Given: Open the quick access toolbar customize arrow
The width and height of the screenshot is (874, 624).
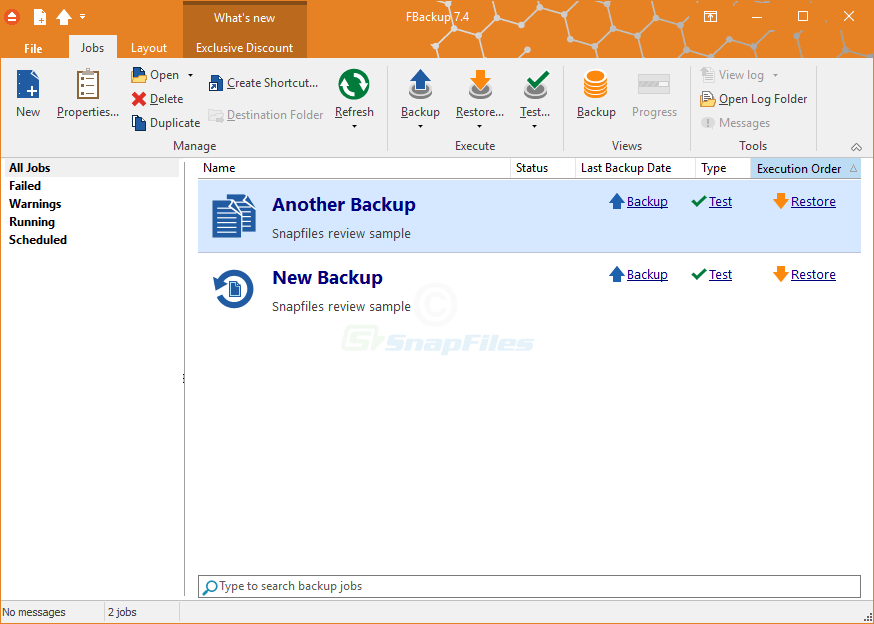Looking at the screenshot, I should tap(82, 17).
